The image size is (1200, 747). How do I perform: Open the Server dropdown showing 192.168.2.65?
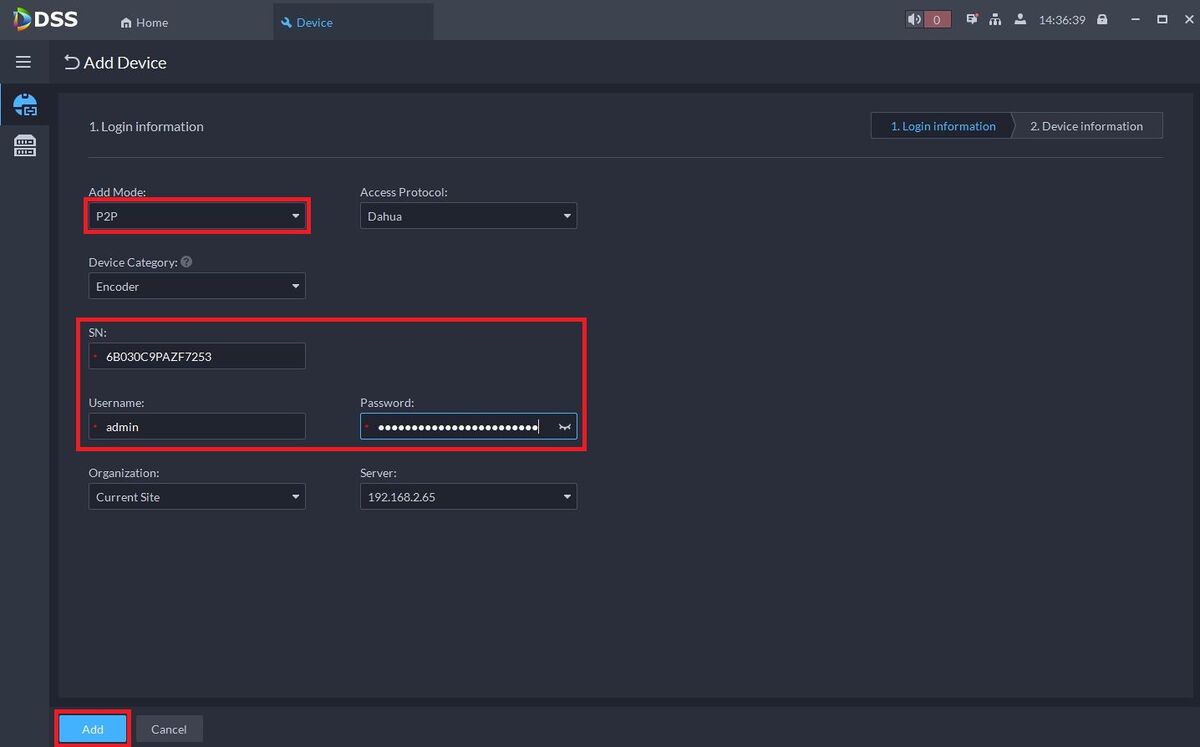point(468,497)
